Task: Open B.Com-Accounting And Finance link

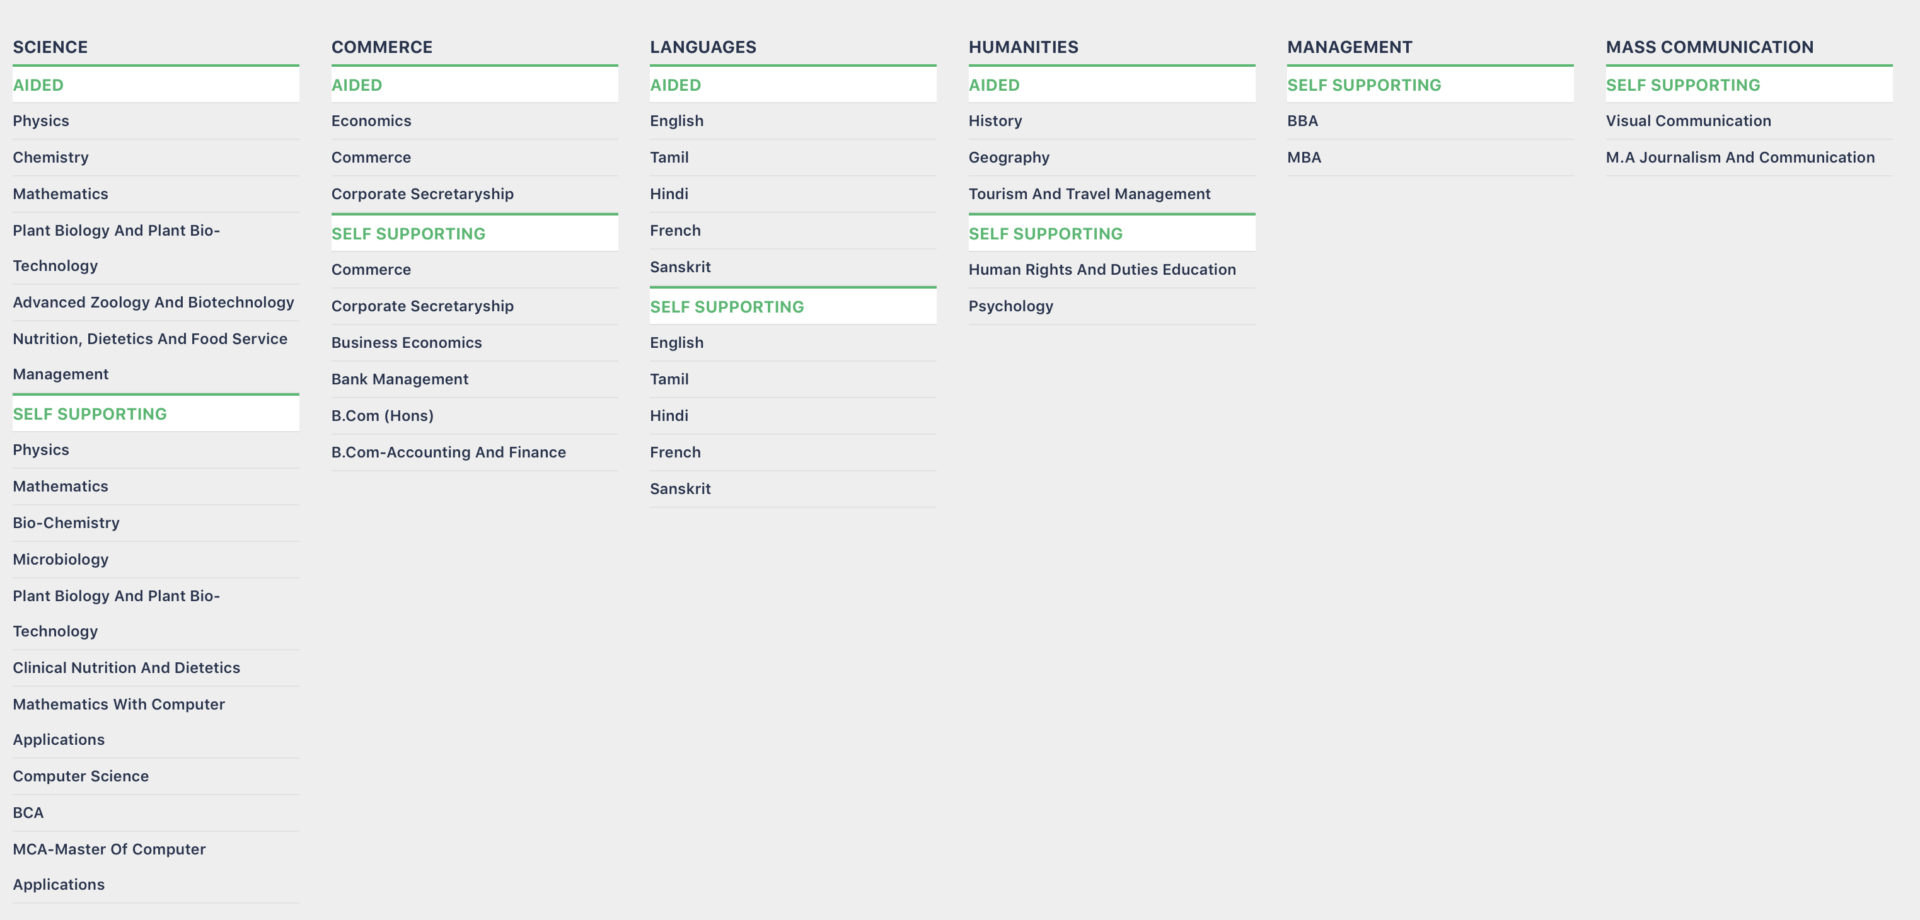Action: (448, 452)
